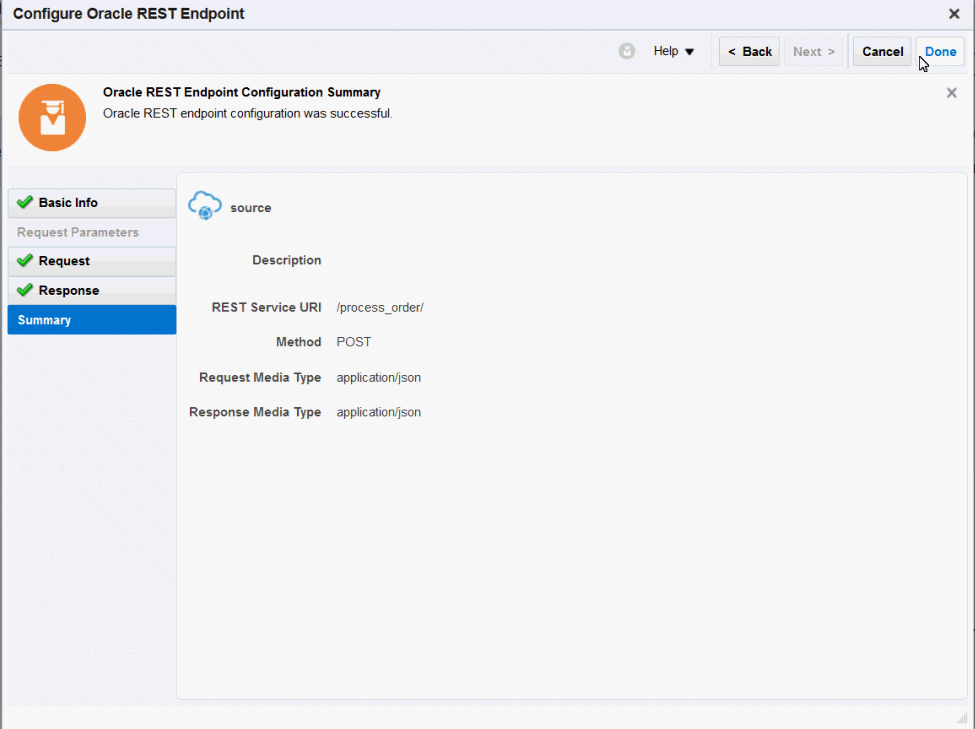The image size is (975, 729).
Task: Click the REST Service URI label
Action: point(266,307)
